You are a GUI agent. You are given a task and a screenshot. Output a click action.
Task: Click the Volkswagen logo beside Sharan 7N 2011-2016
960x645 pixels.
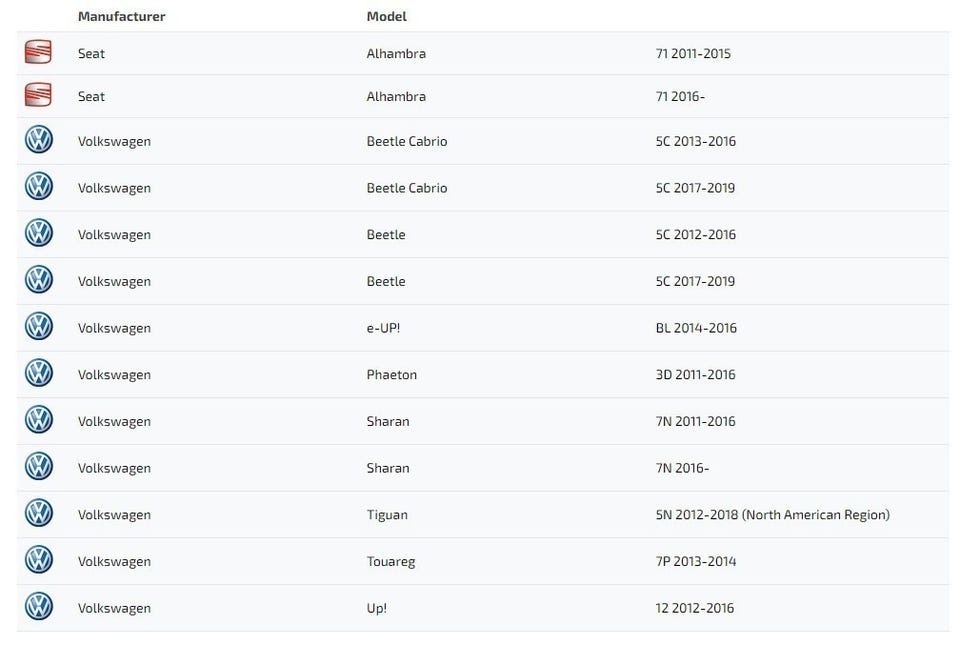pos(39,420)
